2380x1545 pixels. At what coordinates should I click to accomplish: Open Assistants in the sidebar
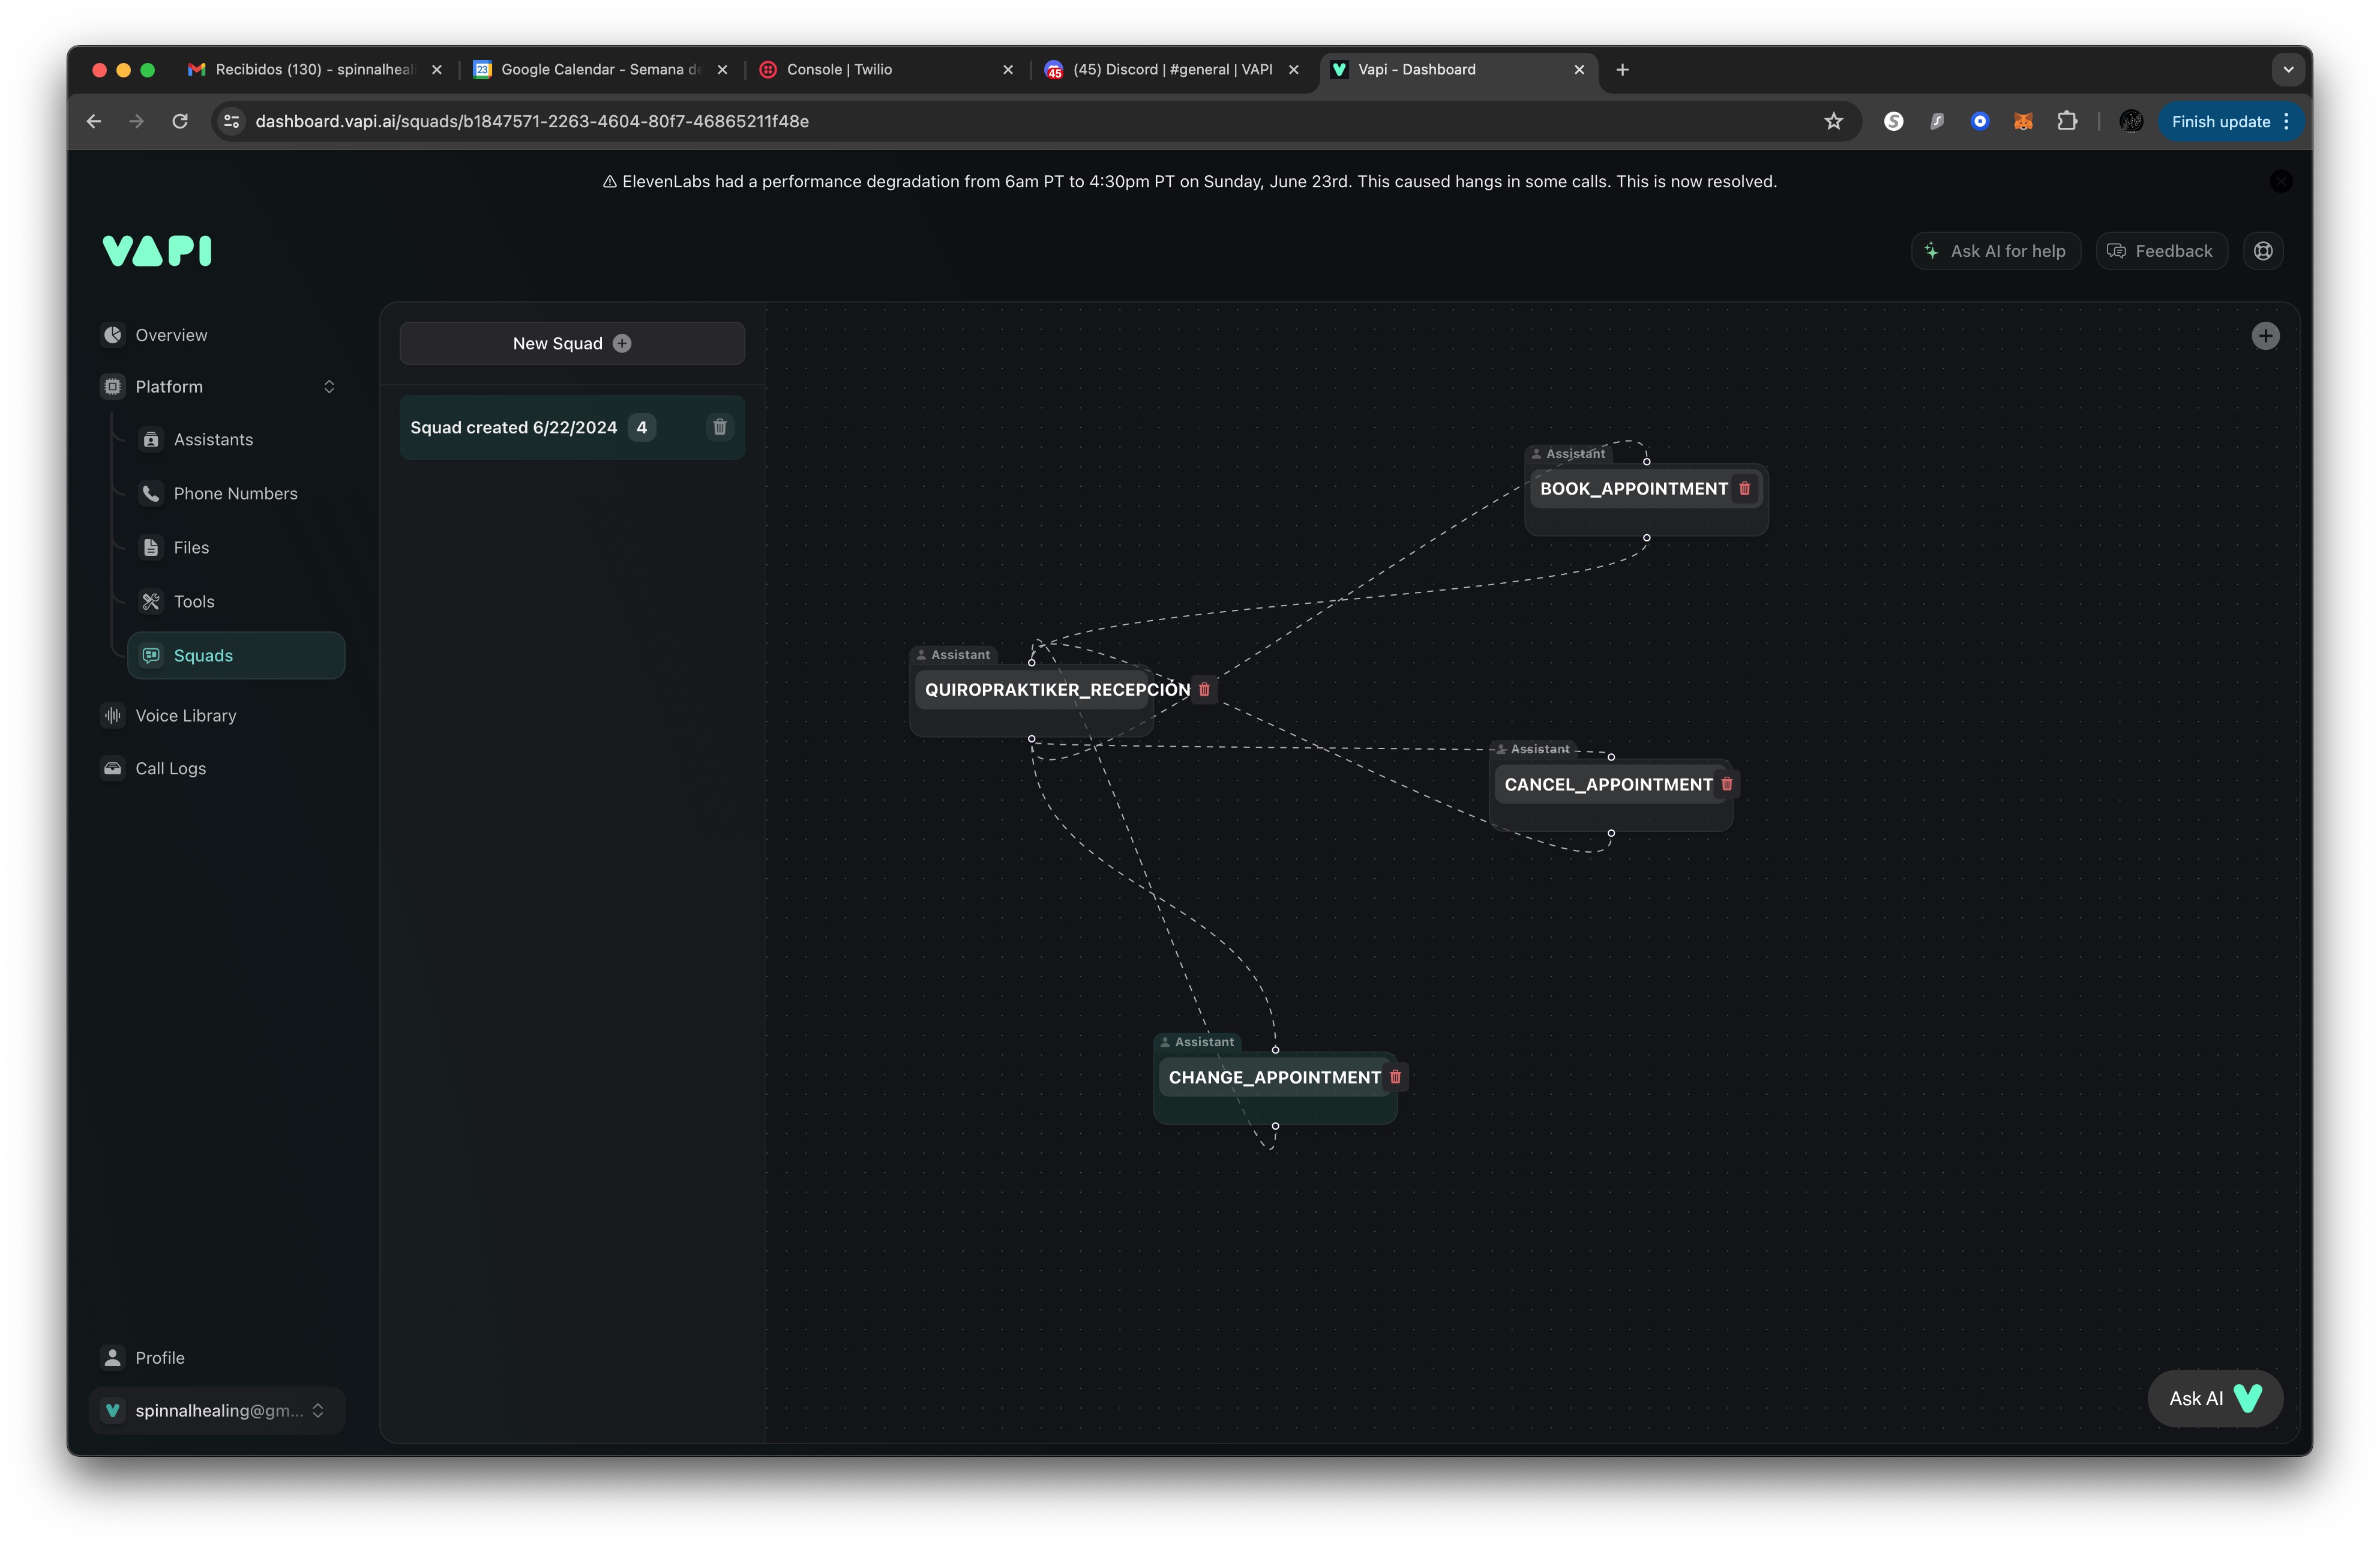click(213, 440)
